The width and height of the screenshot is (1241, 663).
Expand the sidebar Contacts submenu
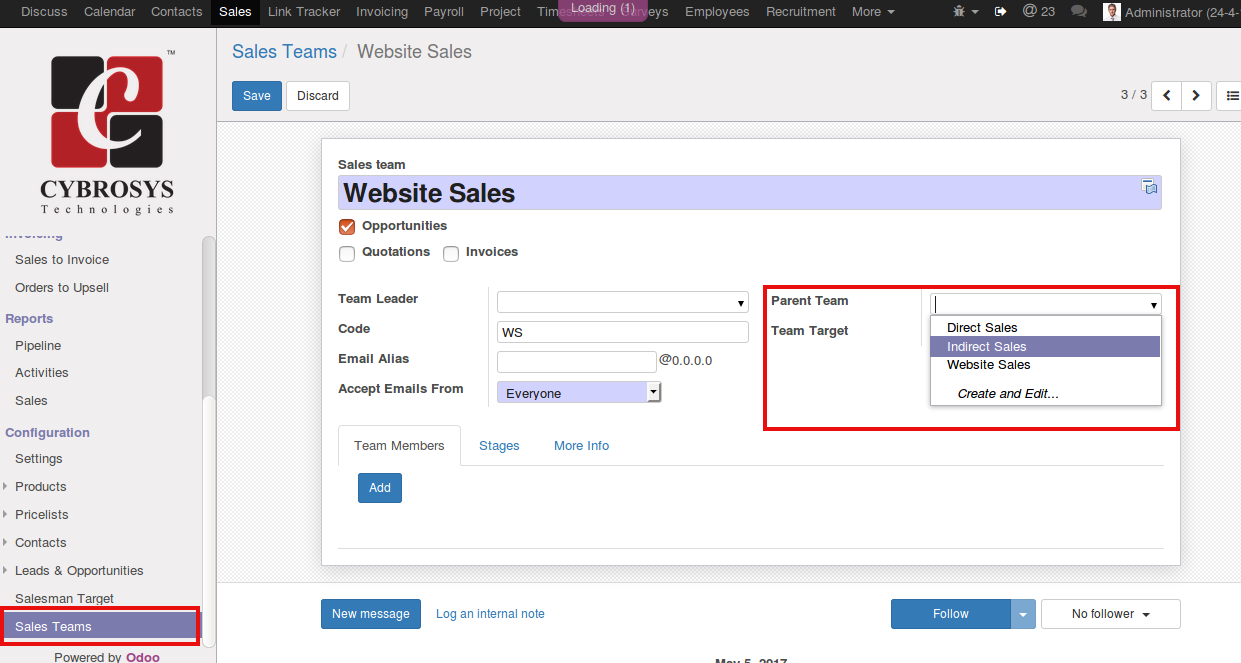(40, 543)
